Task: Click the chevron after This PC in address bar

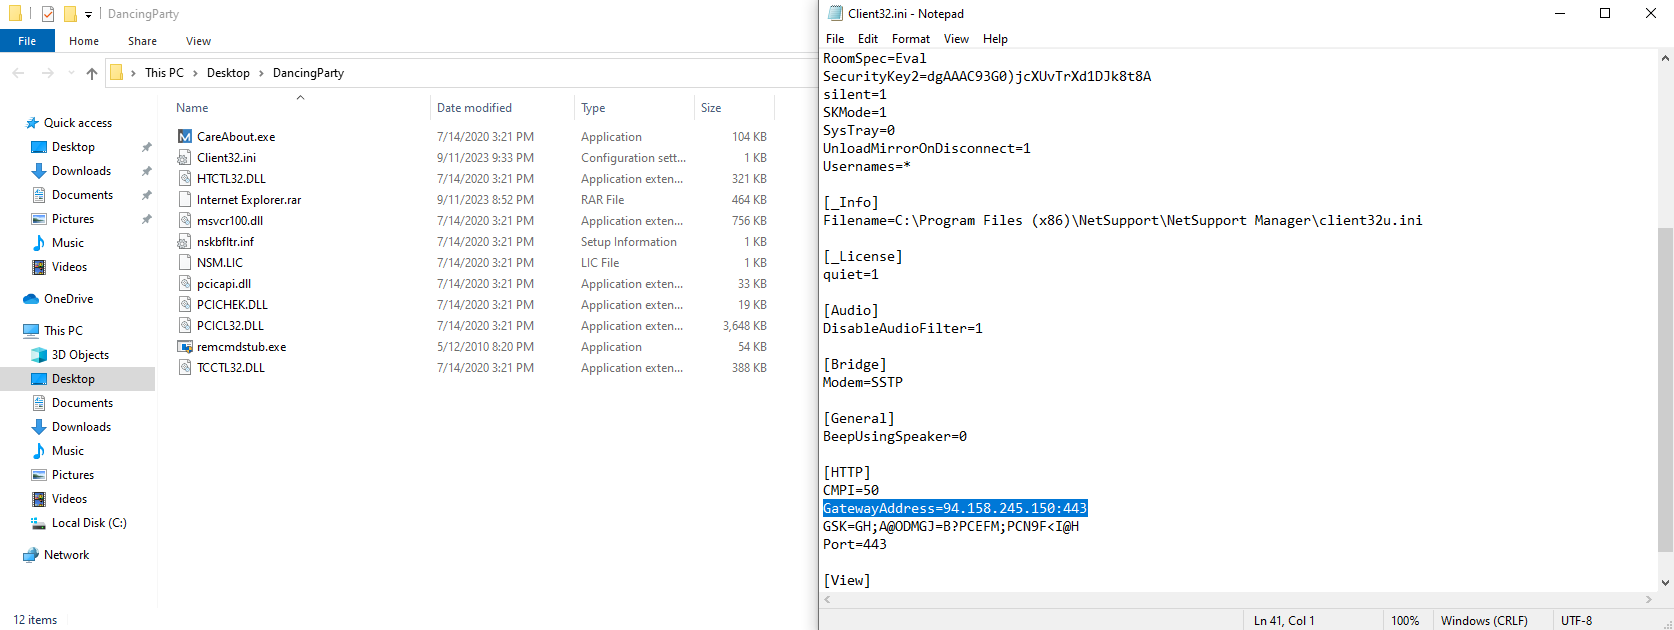Action: [x=195, y=73]
